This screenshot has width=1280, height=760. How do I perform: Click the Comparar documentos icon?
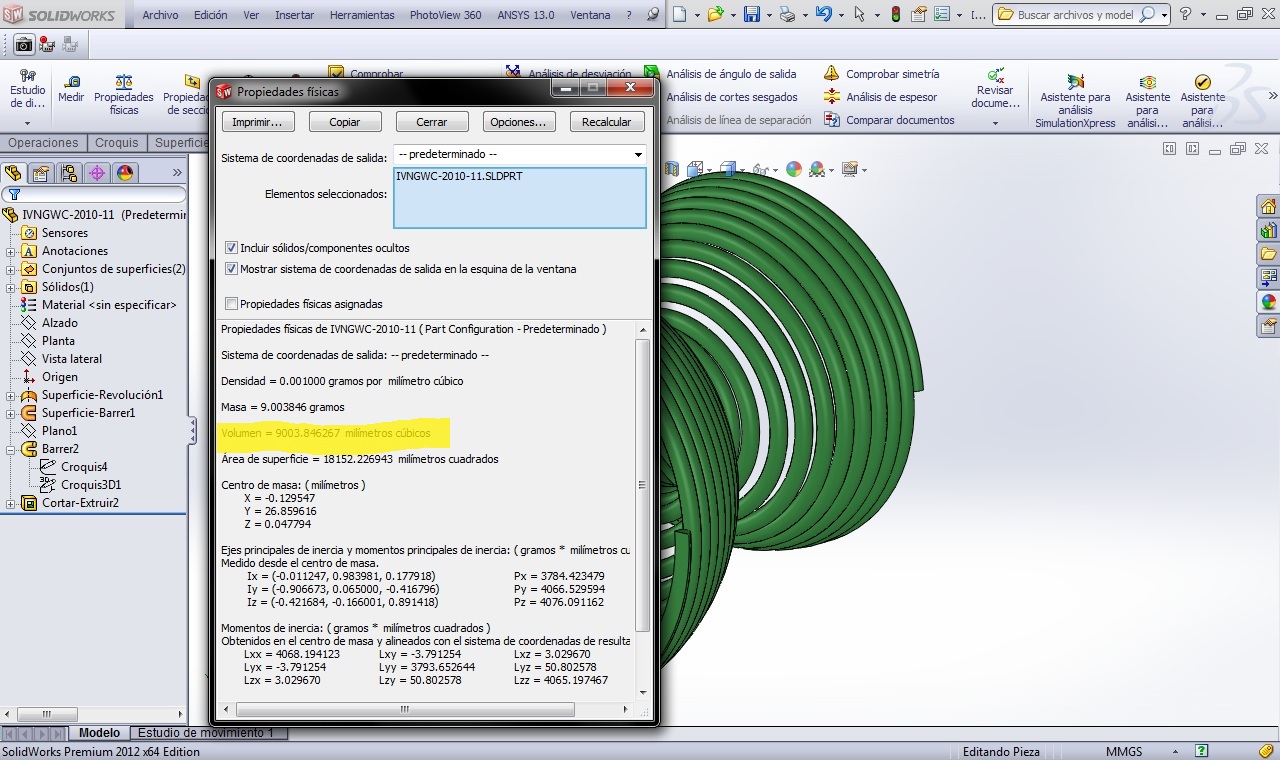(831, 120)
